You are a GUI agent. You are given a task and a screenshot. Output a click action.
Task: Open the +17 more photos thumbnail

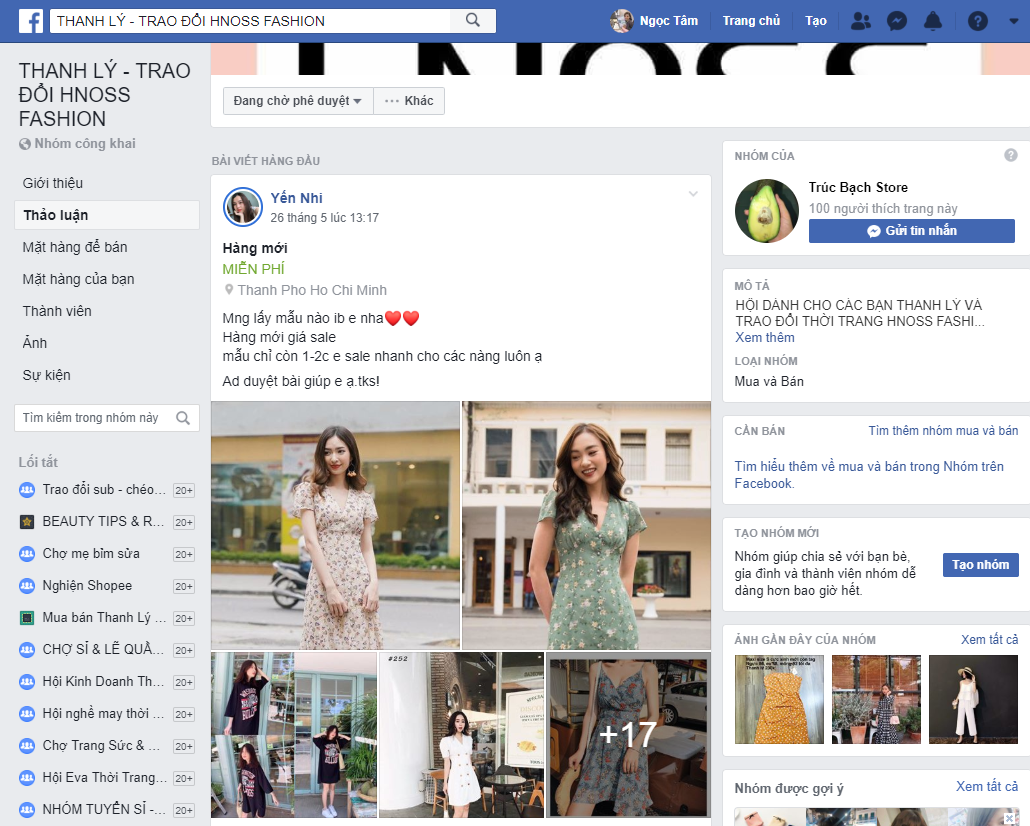click(628, 735)
